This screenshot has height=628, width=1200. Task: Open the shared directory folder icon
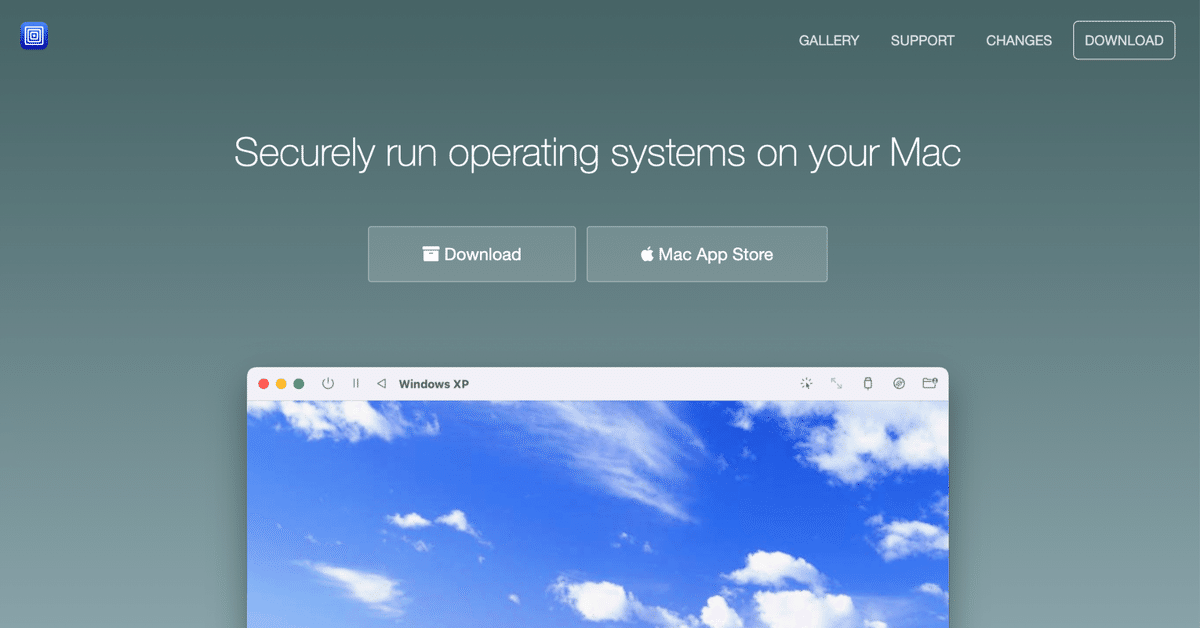point(930,383)
